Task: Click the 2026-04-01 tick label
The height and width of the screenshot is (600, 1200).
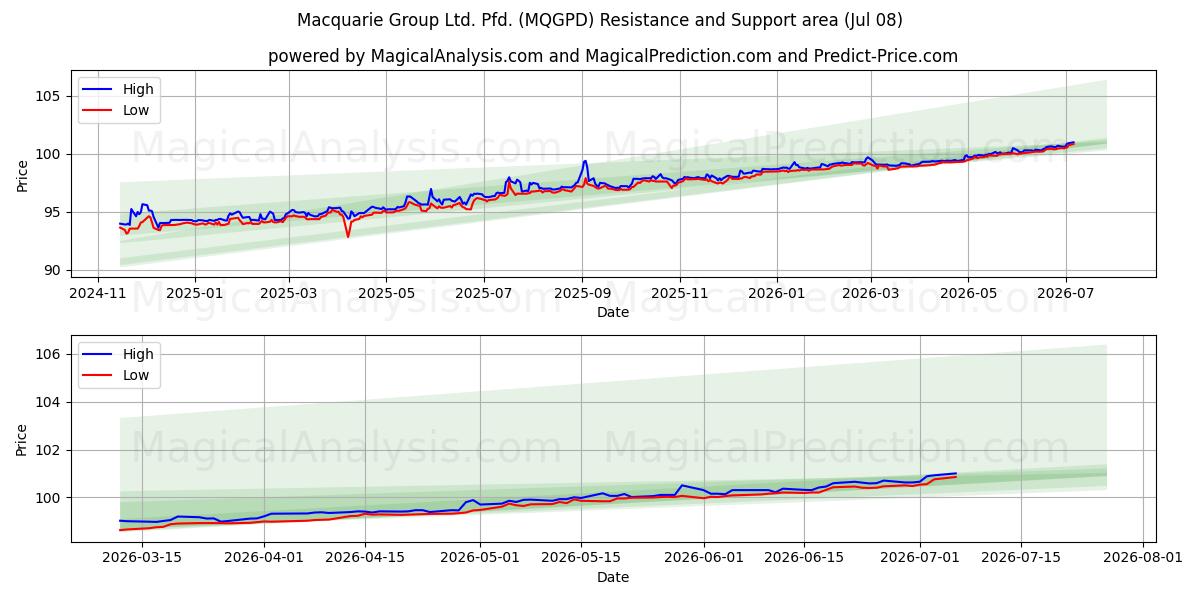Action: click(265, 558)
